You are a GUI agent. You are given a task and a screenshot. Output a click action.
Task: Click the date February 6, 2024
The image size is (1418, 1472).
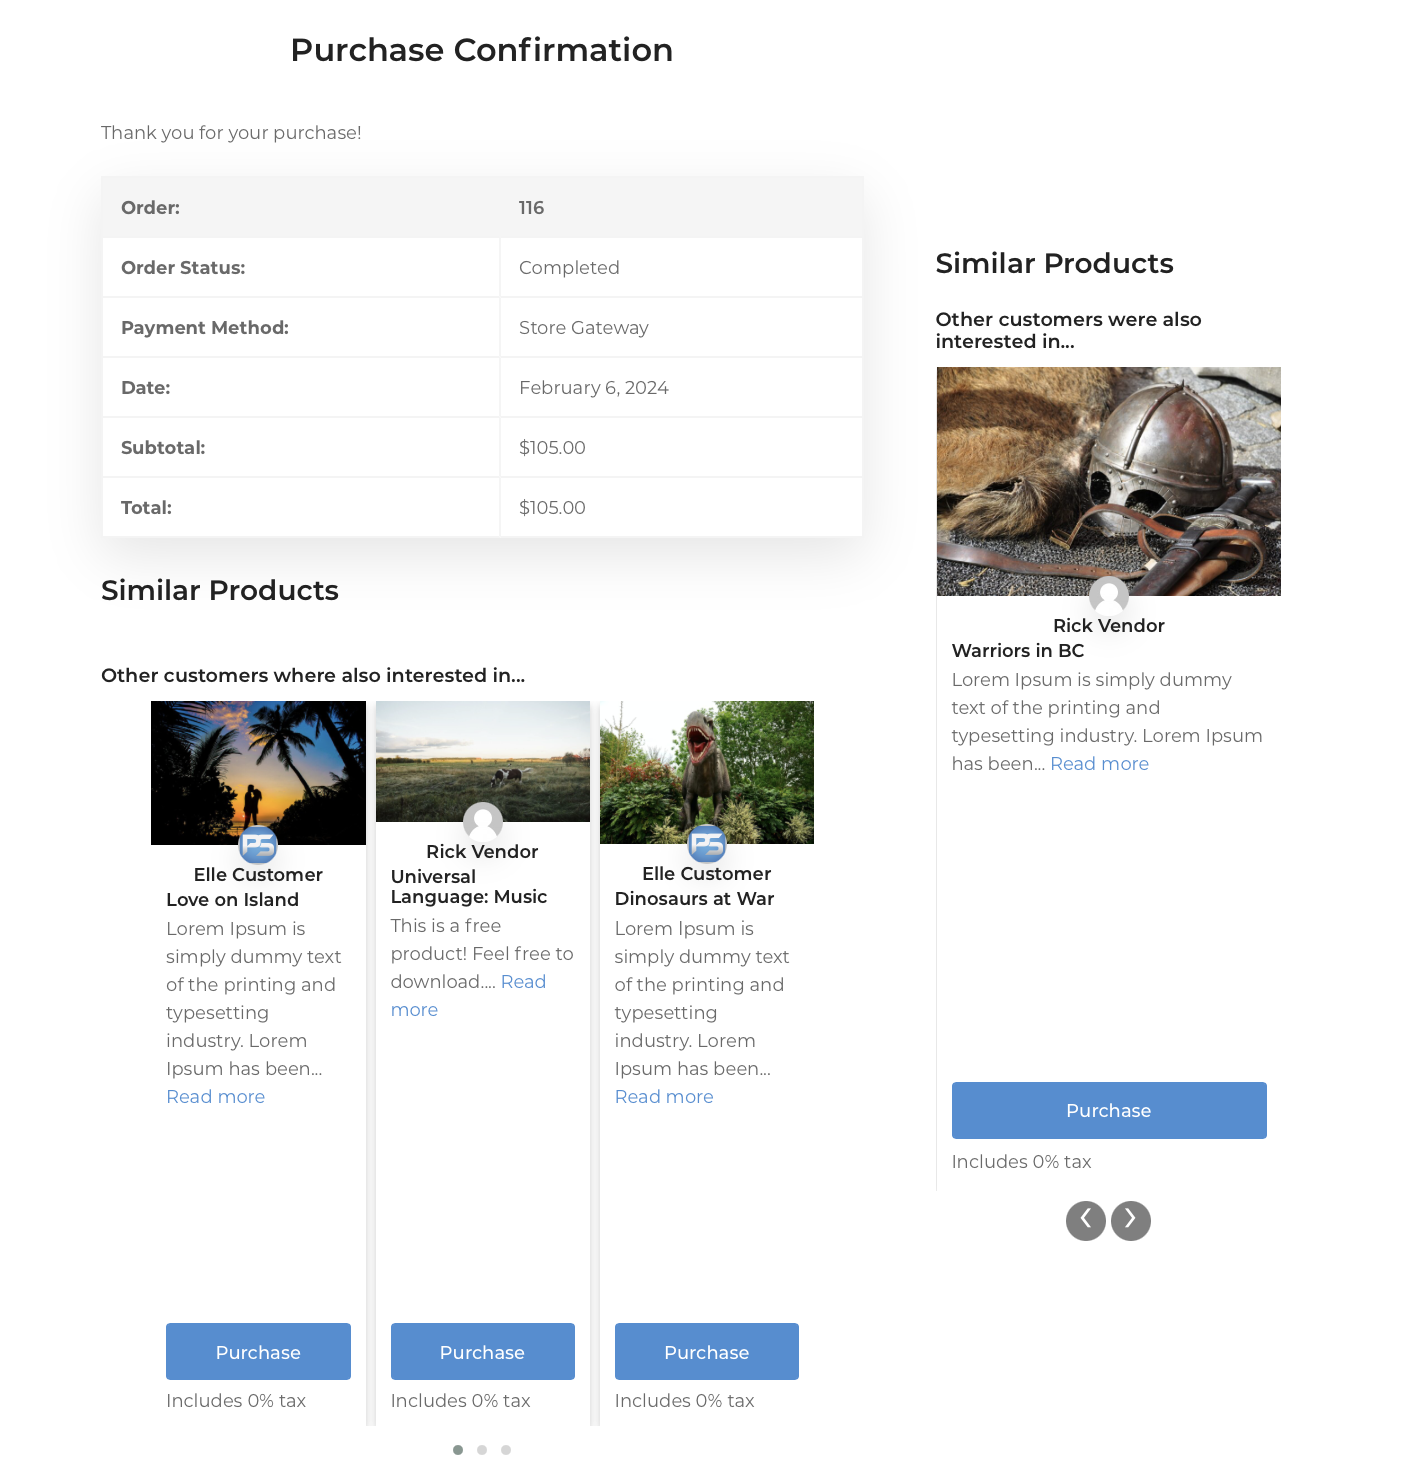click(x=594, y=388)
